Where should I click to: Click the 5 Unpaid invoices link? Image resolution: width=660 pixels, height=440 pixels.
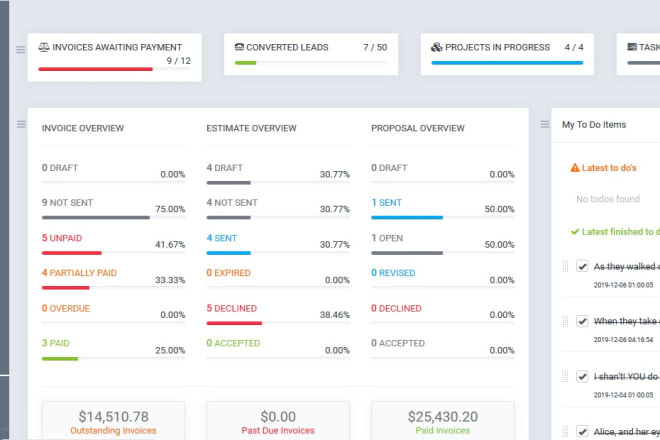click(62, 238)
